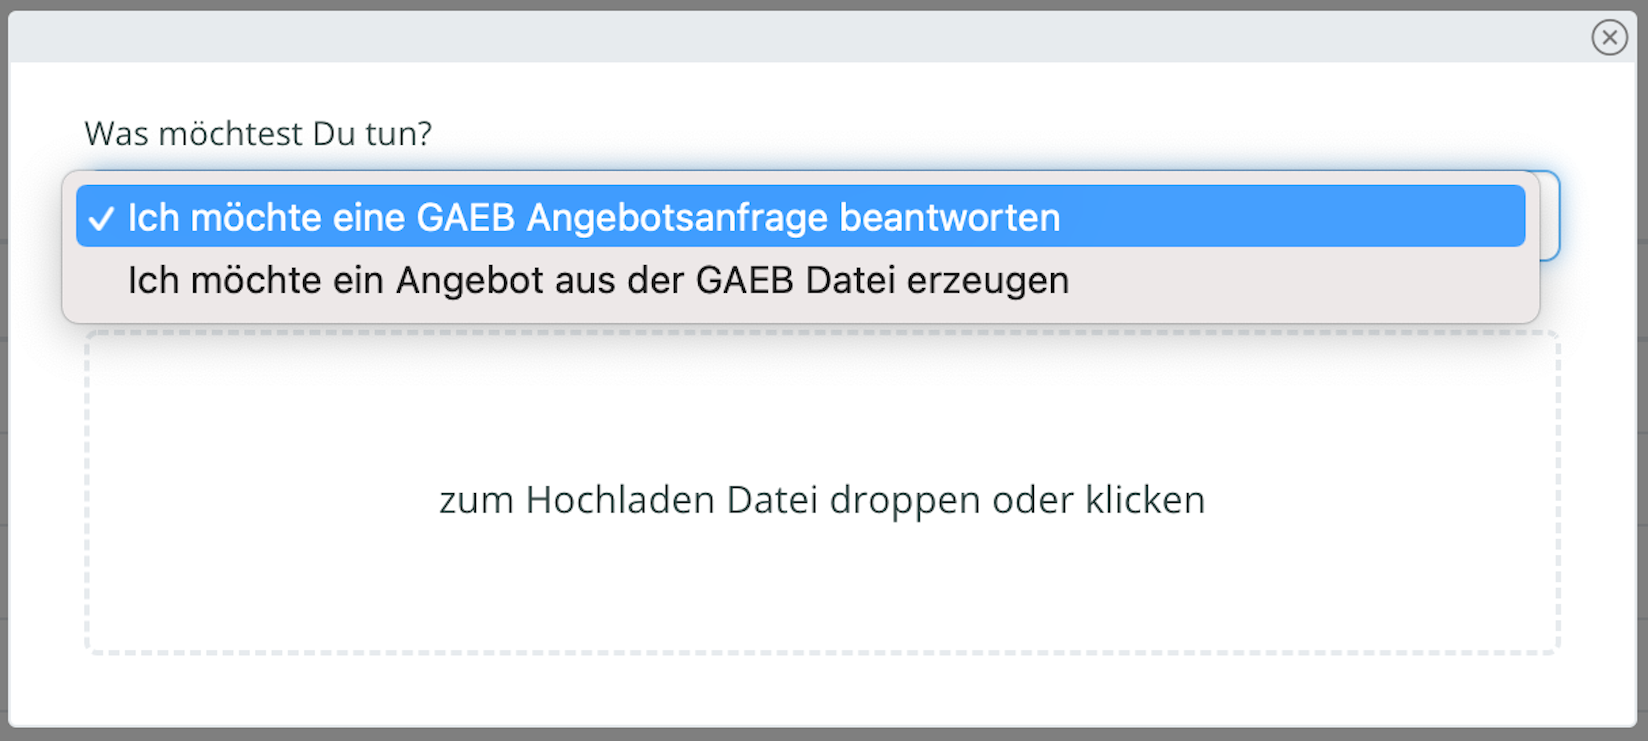Open file upload via the dashed drop zone
The width and height of the screenshot is (1648, 741).
tap(822, 492)
